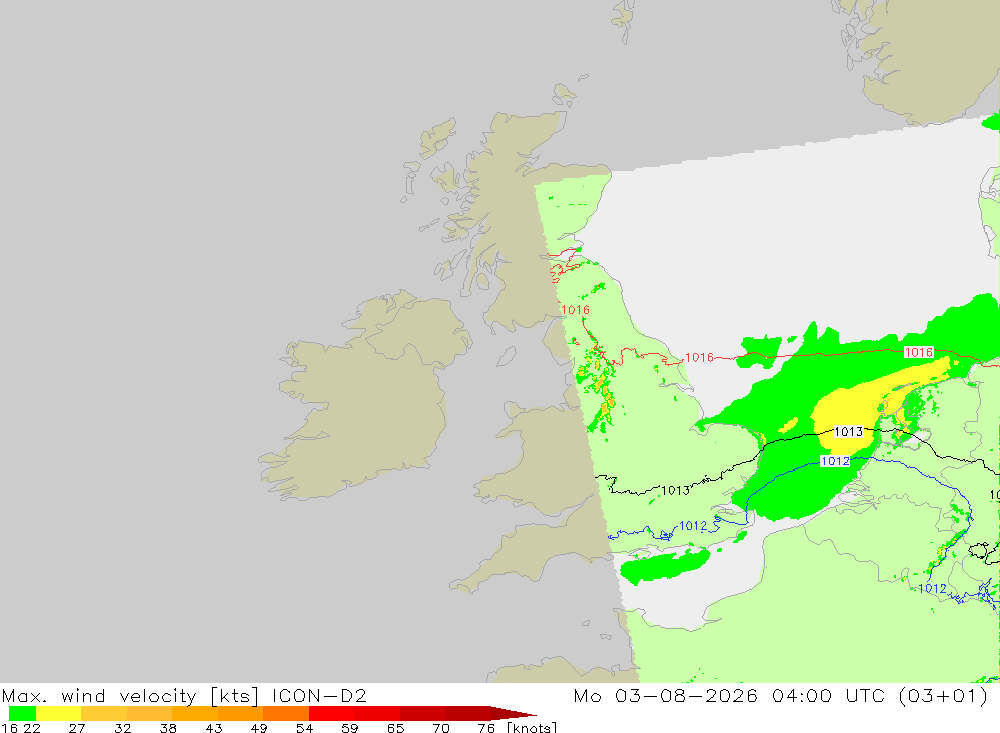Pick the 49–54 knots dark orange block
1000x733 pixels.
click(286, 713)
